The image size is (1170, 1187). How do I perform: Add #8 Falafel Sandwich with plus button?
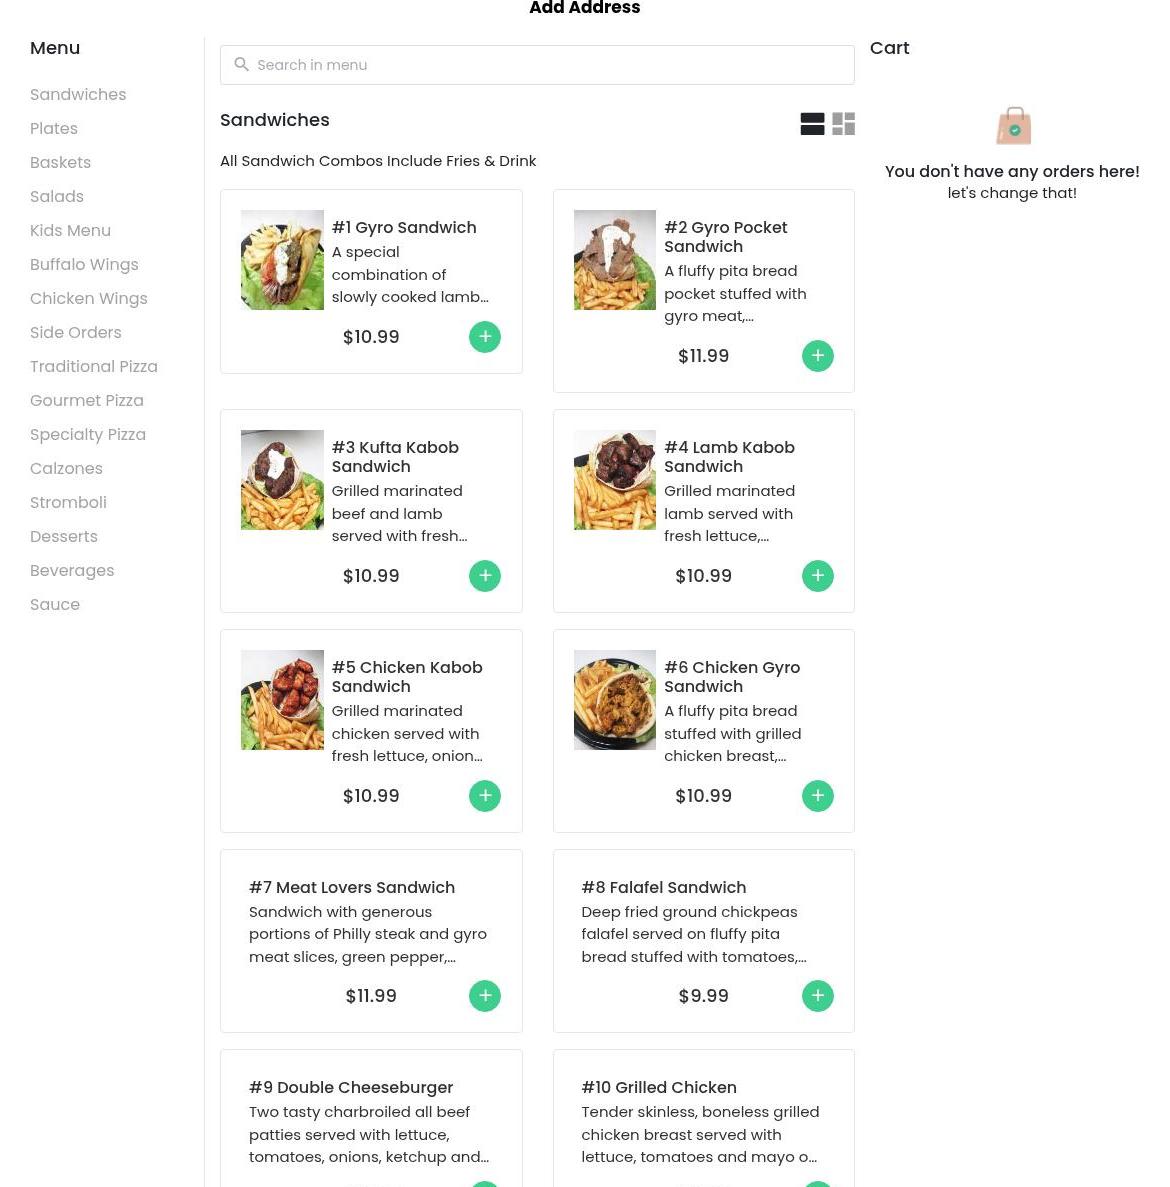[817, 995]
